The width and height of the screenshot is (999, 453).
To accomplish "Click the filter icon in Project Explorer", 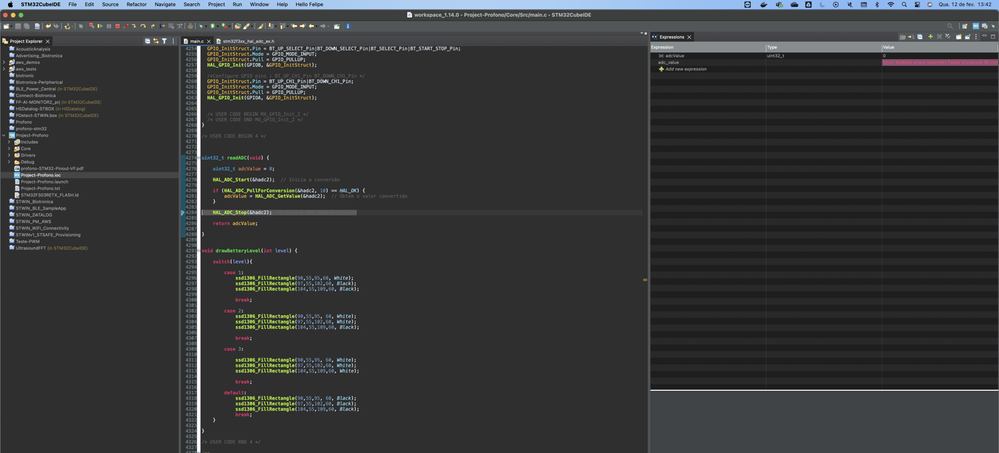I will [164, 41].
